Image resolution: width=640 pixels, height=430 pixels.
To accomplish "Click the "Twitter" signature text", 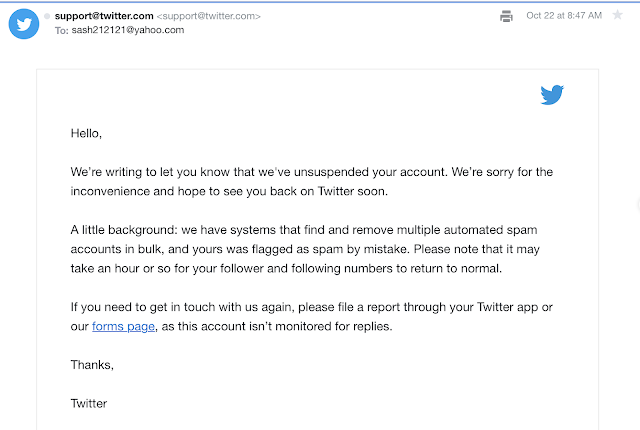I will [89, 403].
